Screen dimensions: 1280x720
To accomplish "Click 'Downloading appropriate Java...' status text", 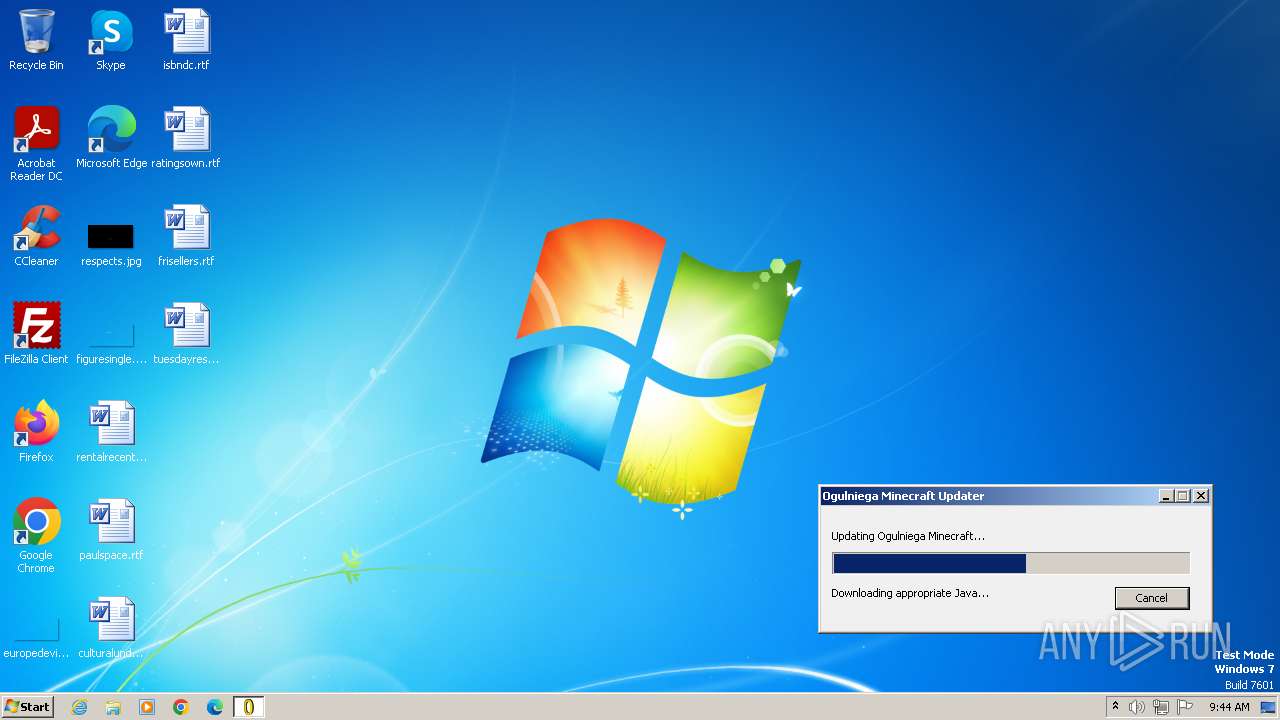I will pyautogui.click(x=910, y=593).
